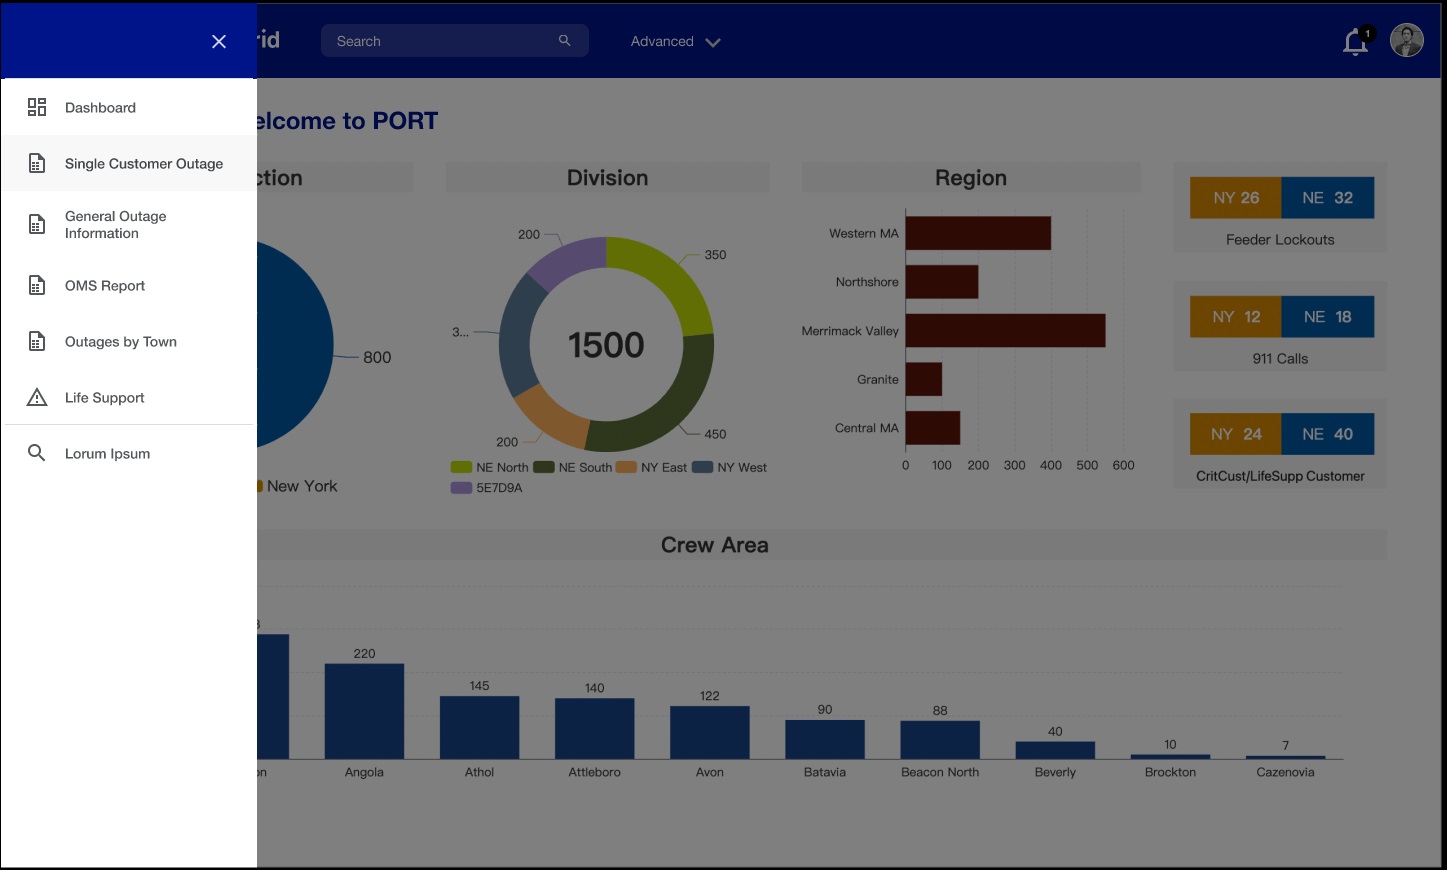
Task: Click the General Outage Information document icon
Action: [x=37, y=224]
